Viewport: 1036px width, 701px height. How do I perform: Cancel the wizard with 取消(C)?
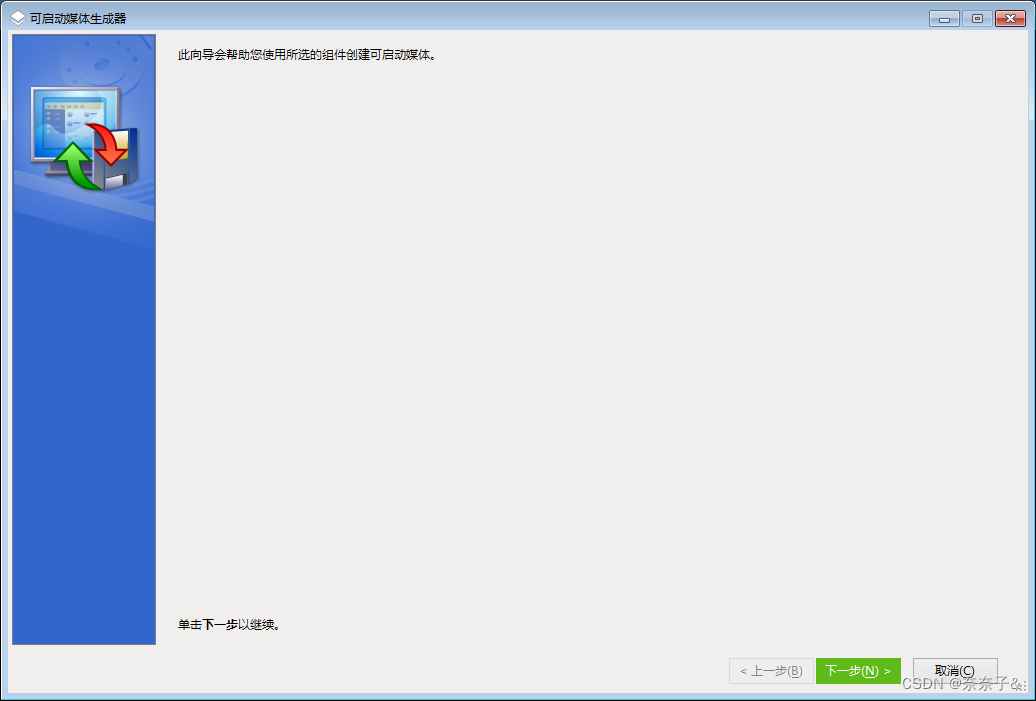click(x=955, y=671)
